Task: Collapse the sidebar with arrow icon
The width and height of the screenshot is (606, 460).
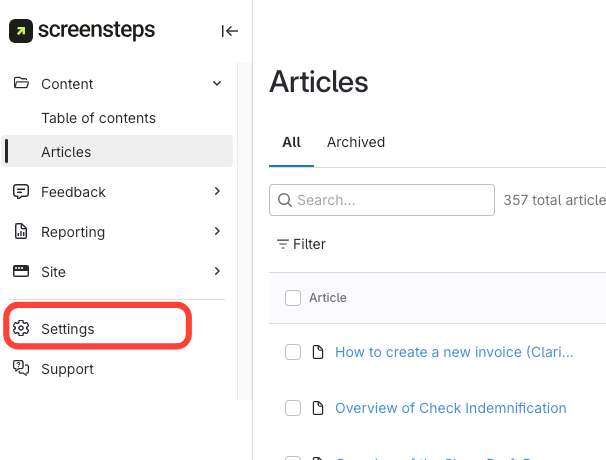Action: [229, 31]
